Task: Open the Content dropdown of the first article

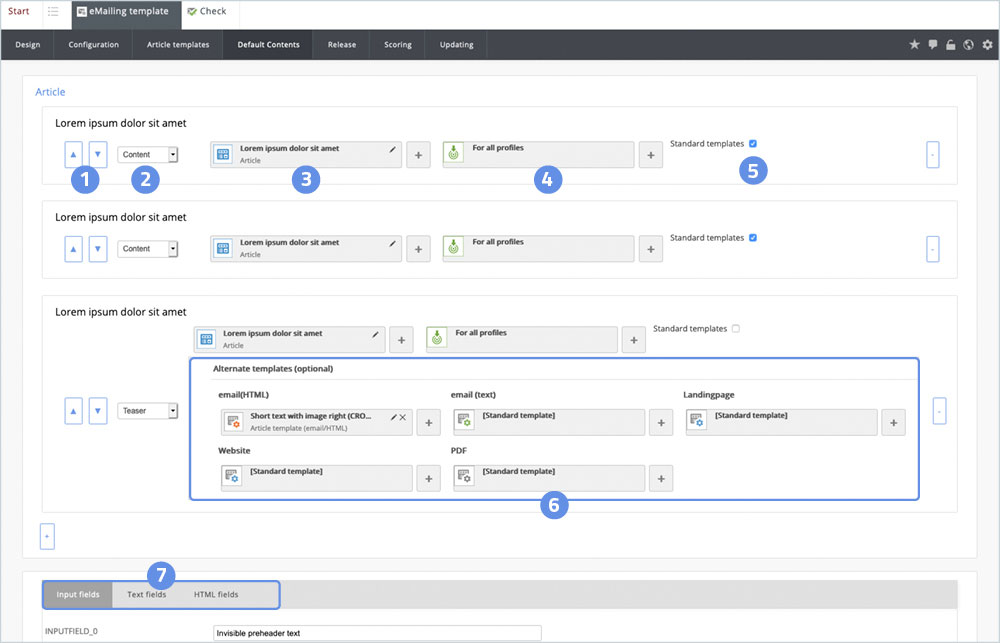Action: pos(148,155)
